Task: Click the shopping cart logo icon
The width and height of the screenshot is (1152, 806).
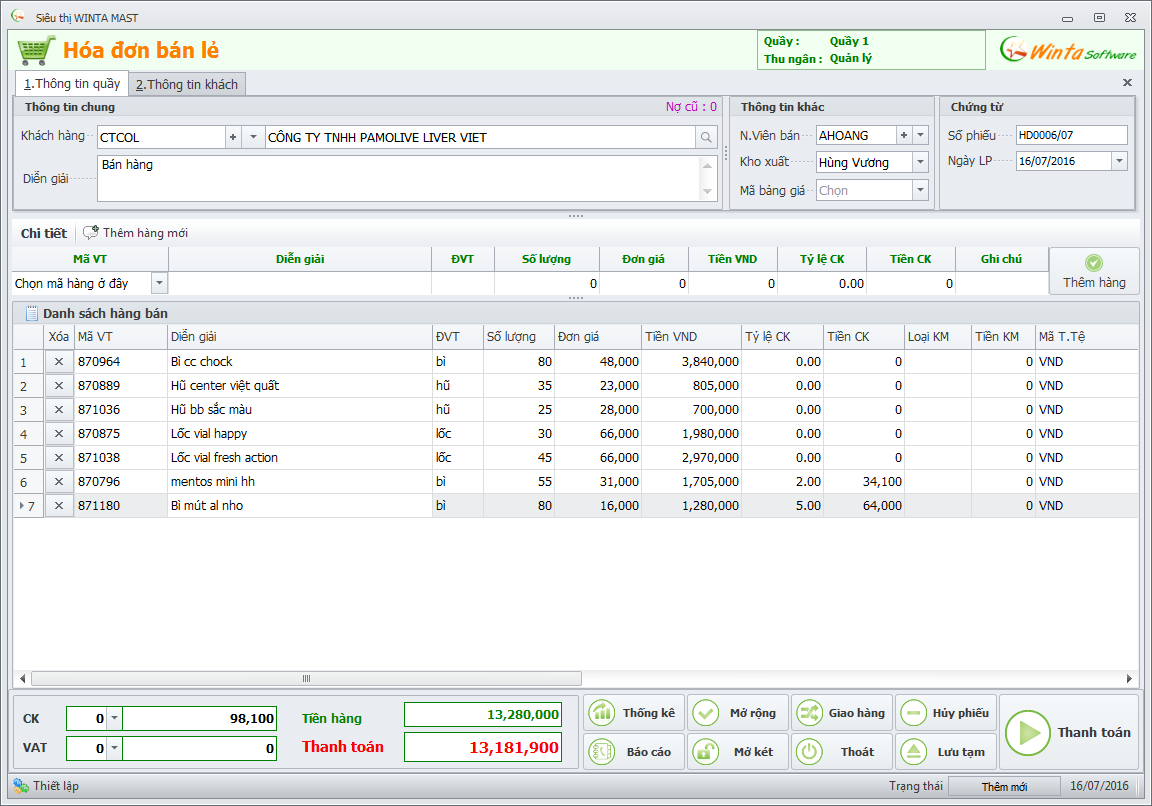Action: pyautogui.click(x=35, y=51)
